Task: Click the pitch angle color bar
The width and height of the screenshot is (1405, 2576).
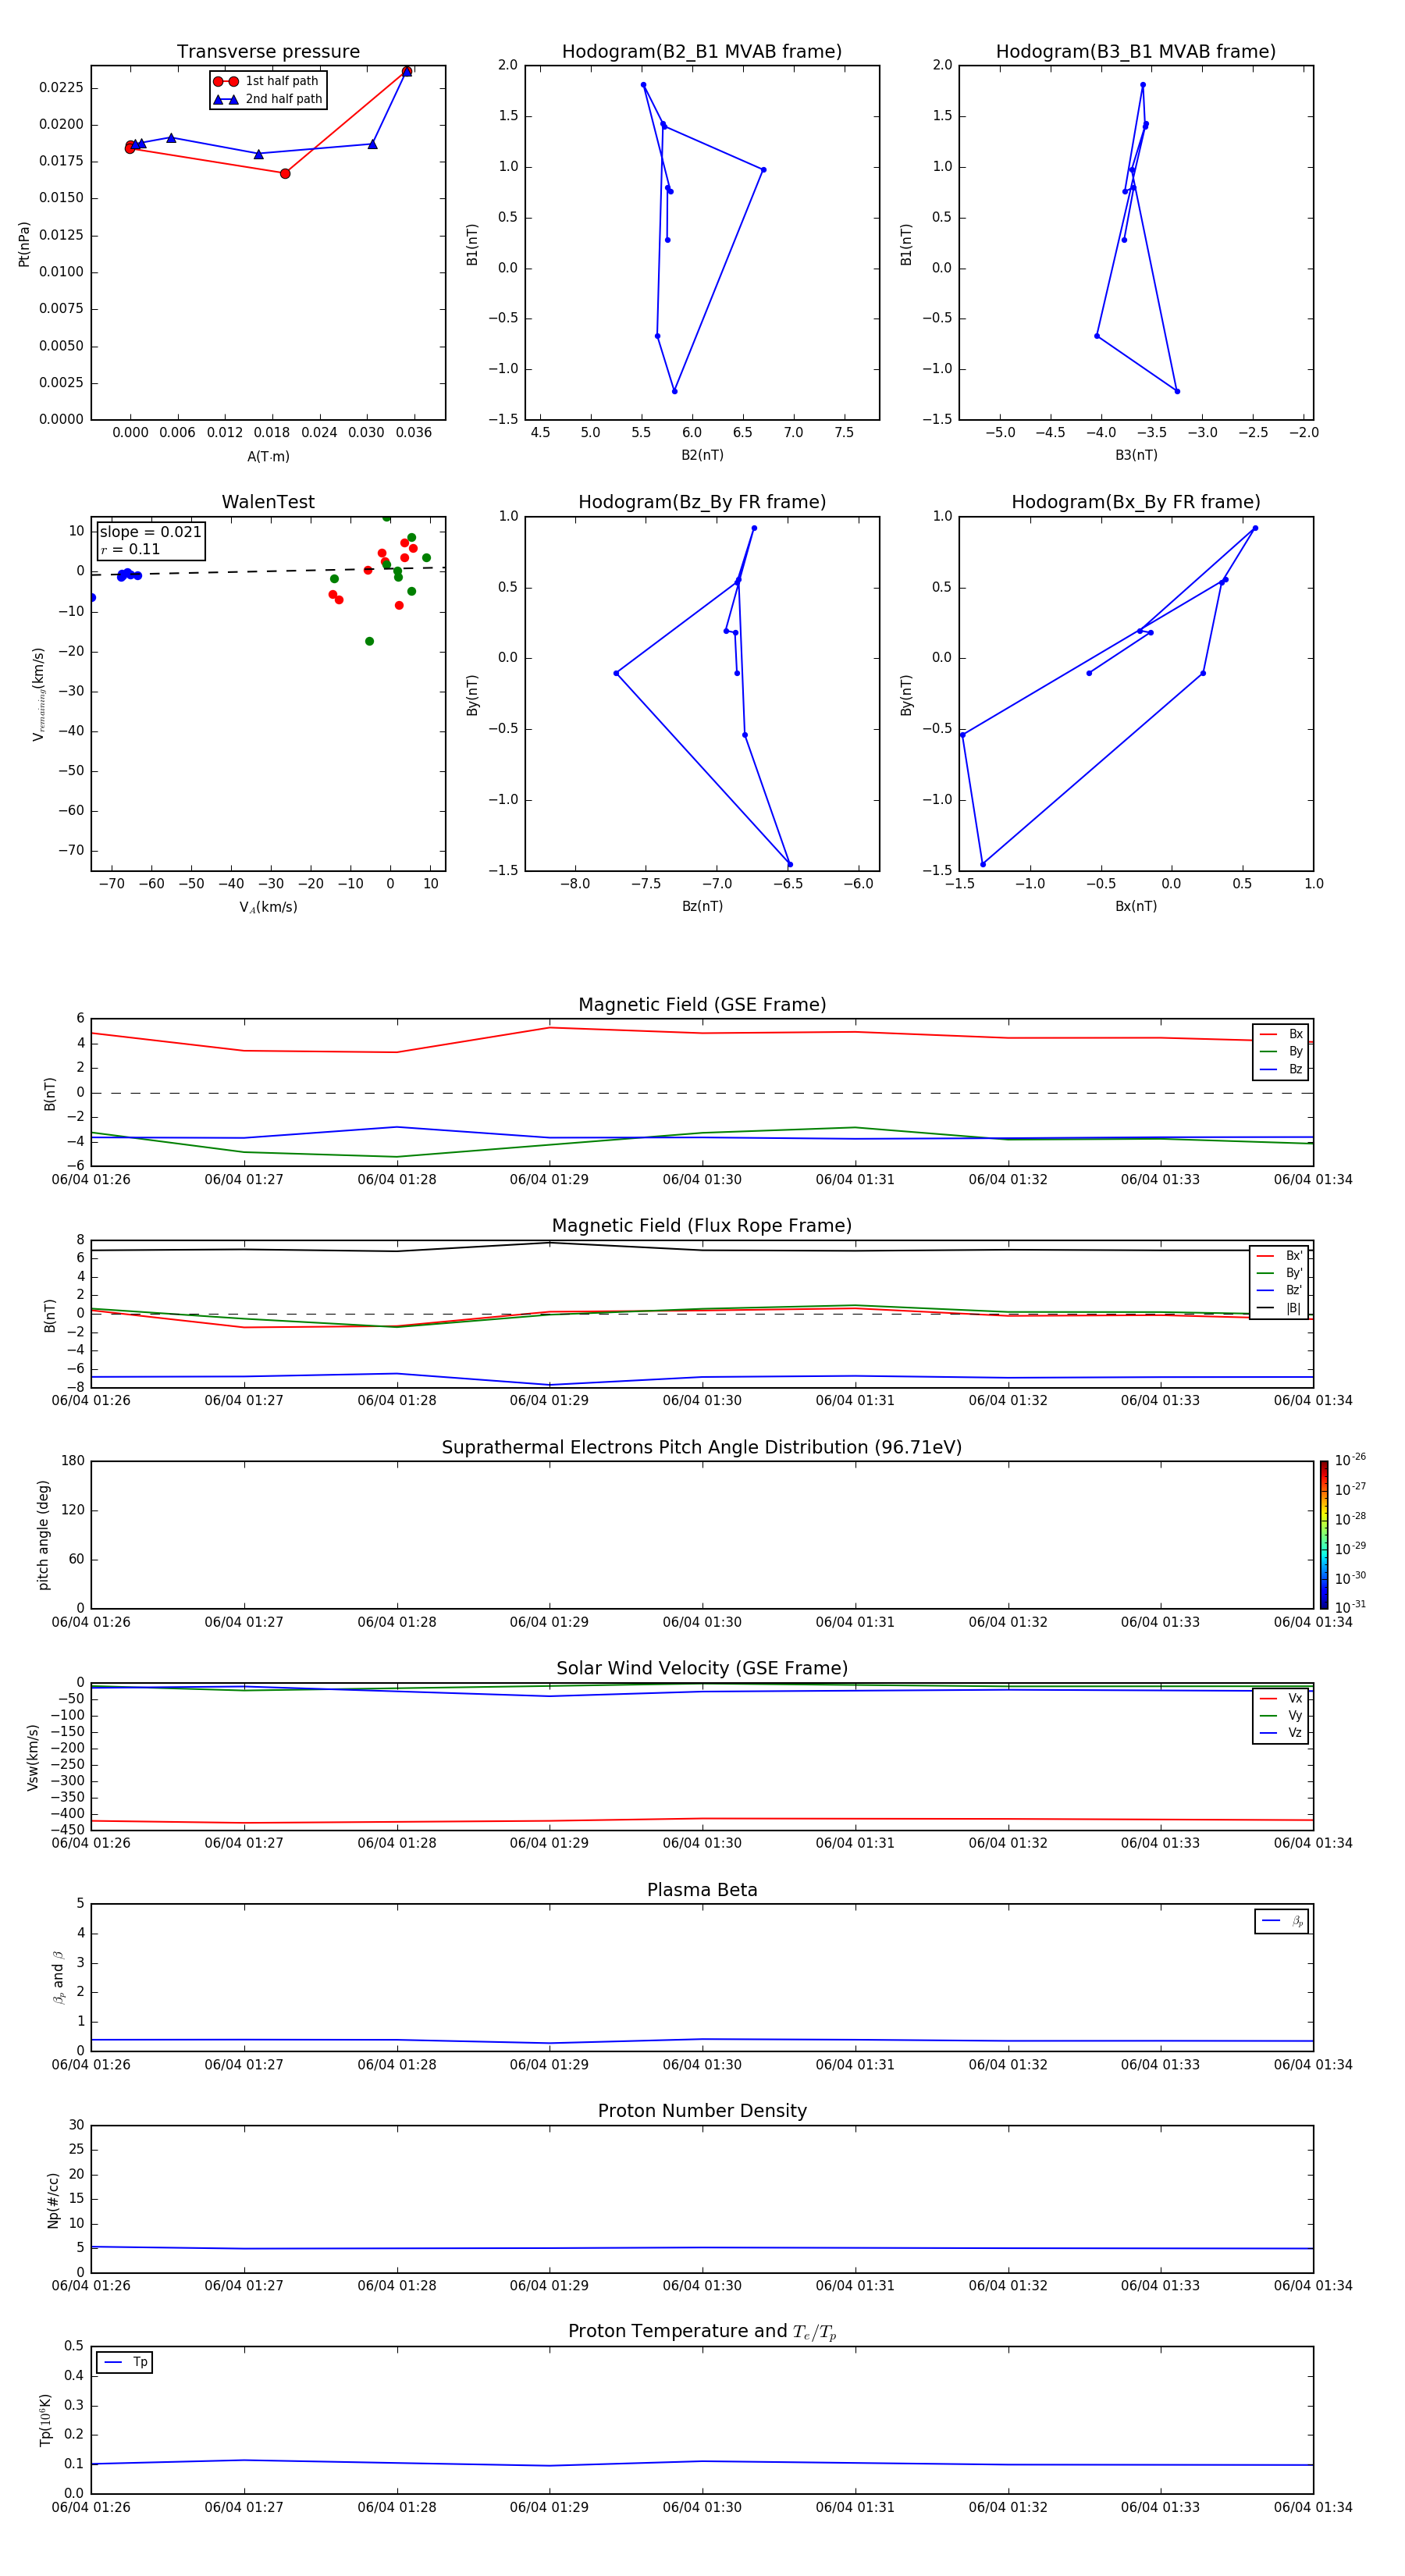Action: pos(1324,1535)
